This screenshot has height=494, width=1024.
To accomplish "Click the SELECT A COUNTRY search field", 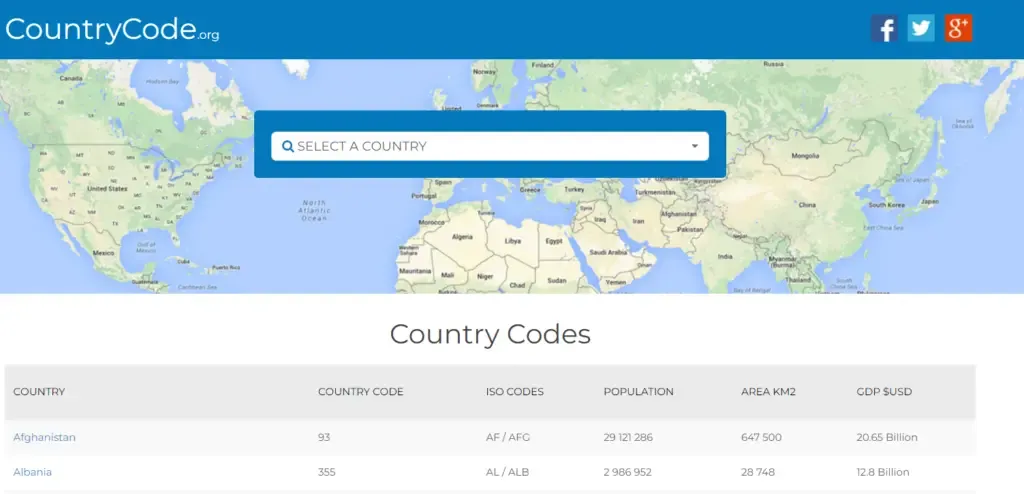I will [x=490, y=146].
